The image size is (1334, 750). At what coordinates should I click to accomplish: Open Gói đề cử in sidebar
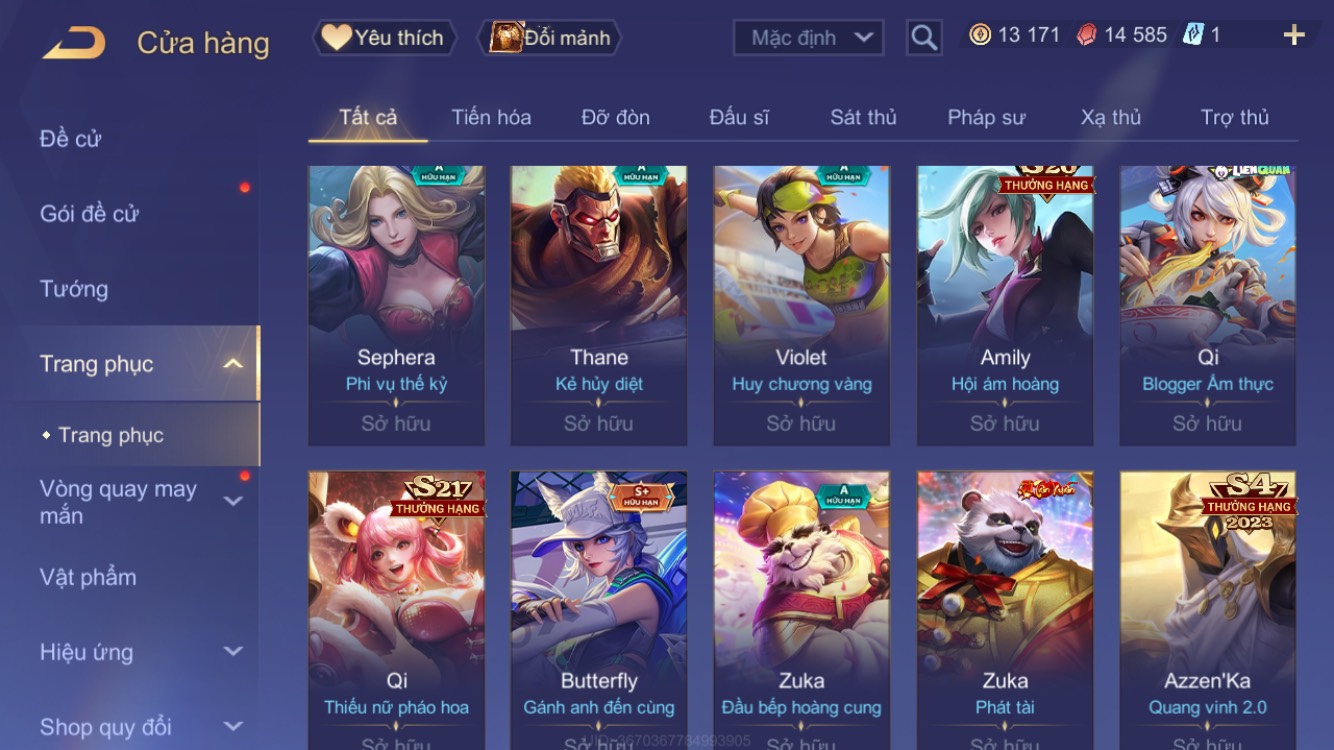pyautogui.click(x=89, y=213)
